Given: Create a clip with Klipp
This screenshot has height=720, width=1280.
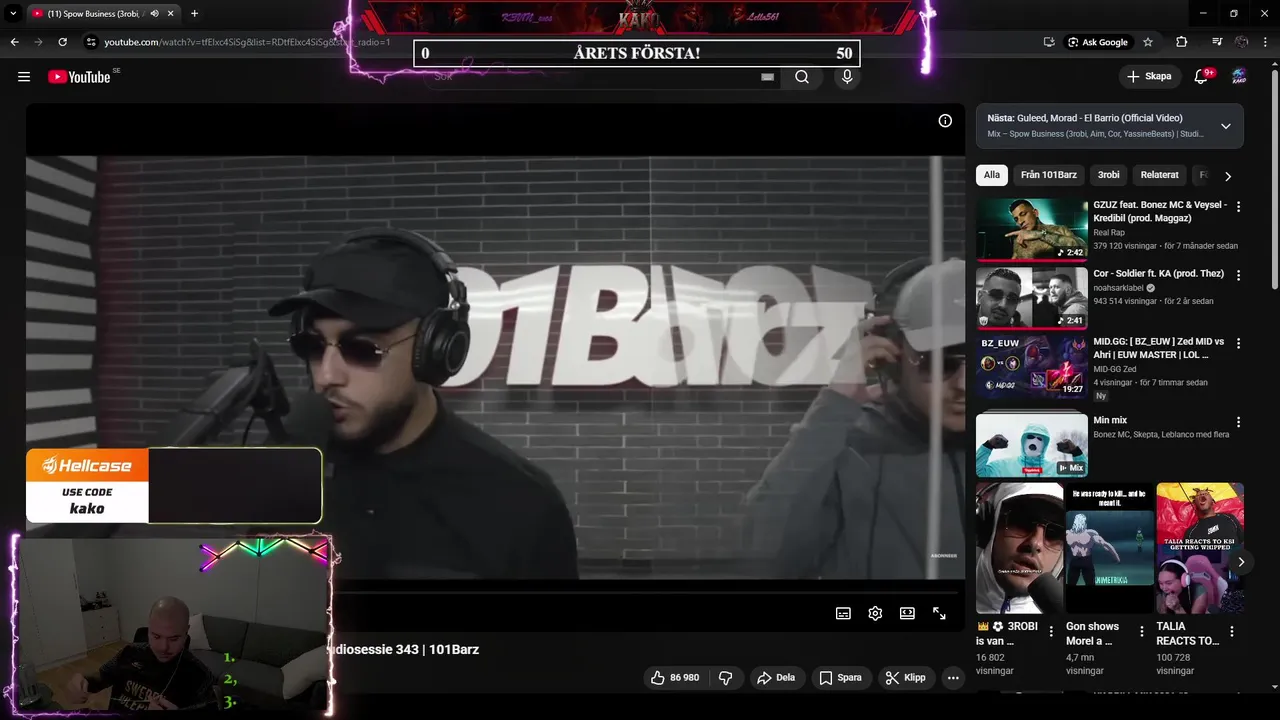Looking at the screenshot, I should click(905, 678).
